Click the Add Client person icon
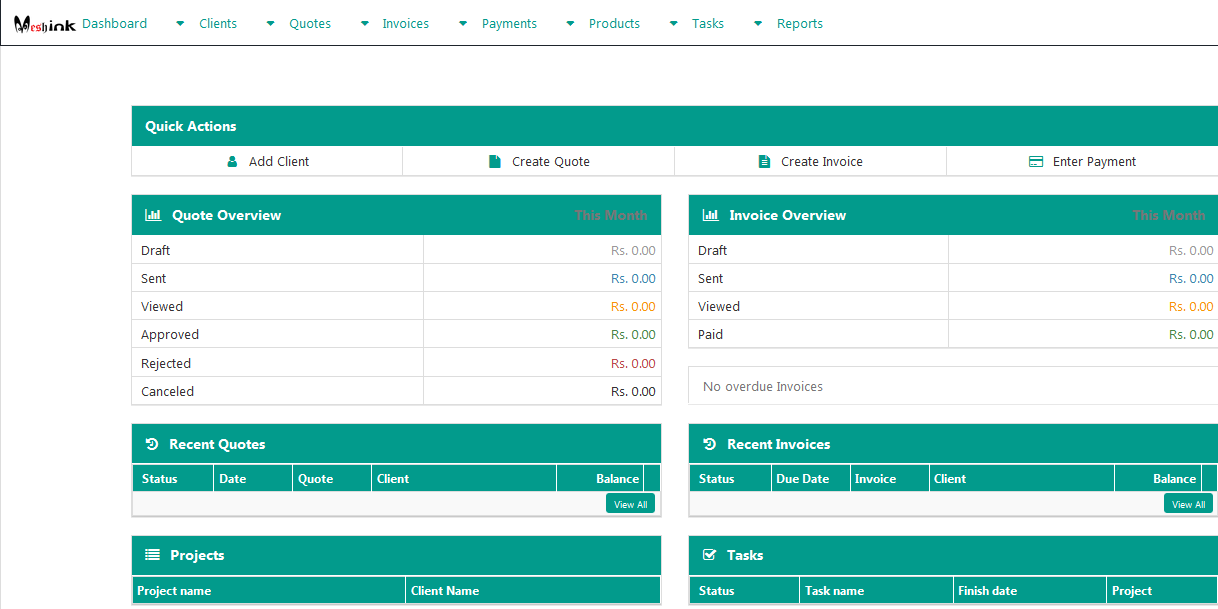Viewport: 1218px width, 609px height. (x=233, y=162)
